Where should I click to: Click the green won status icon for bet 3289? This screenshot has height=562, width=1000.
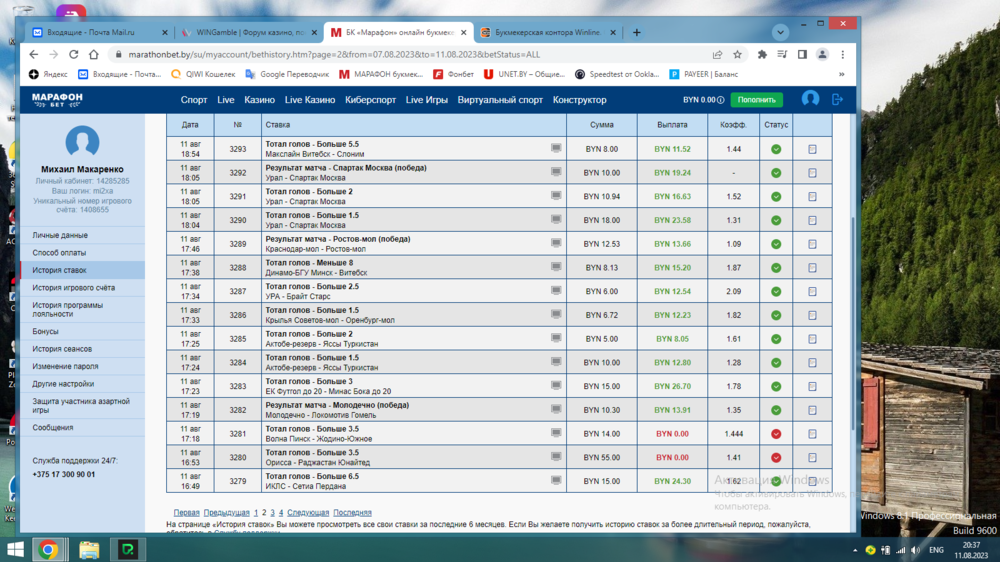tap(776, 244)
